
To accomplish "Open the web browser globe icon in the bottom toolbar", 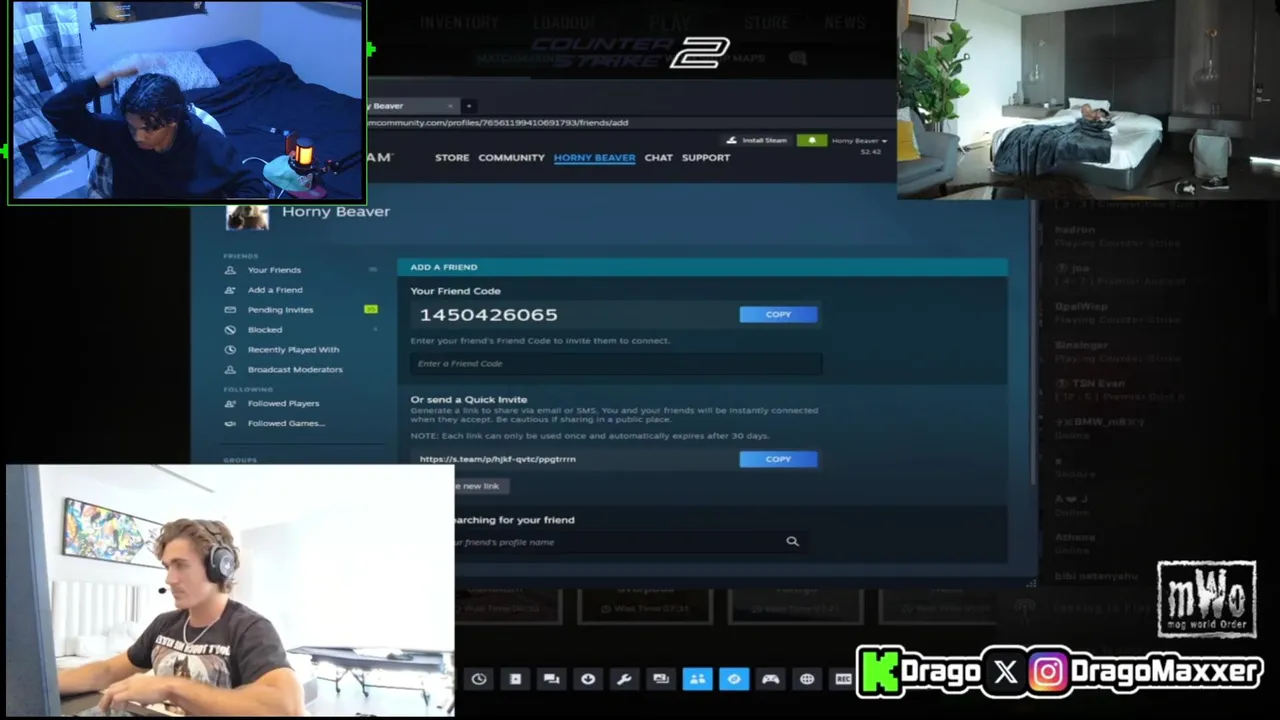I will tap(807, 679).
